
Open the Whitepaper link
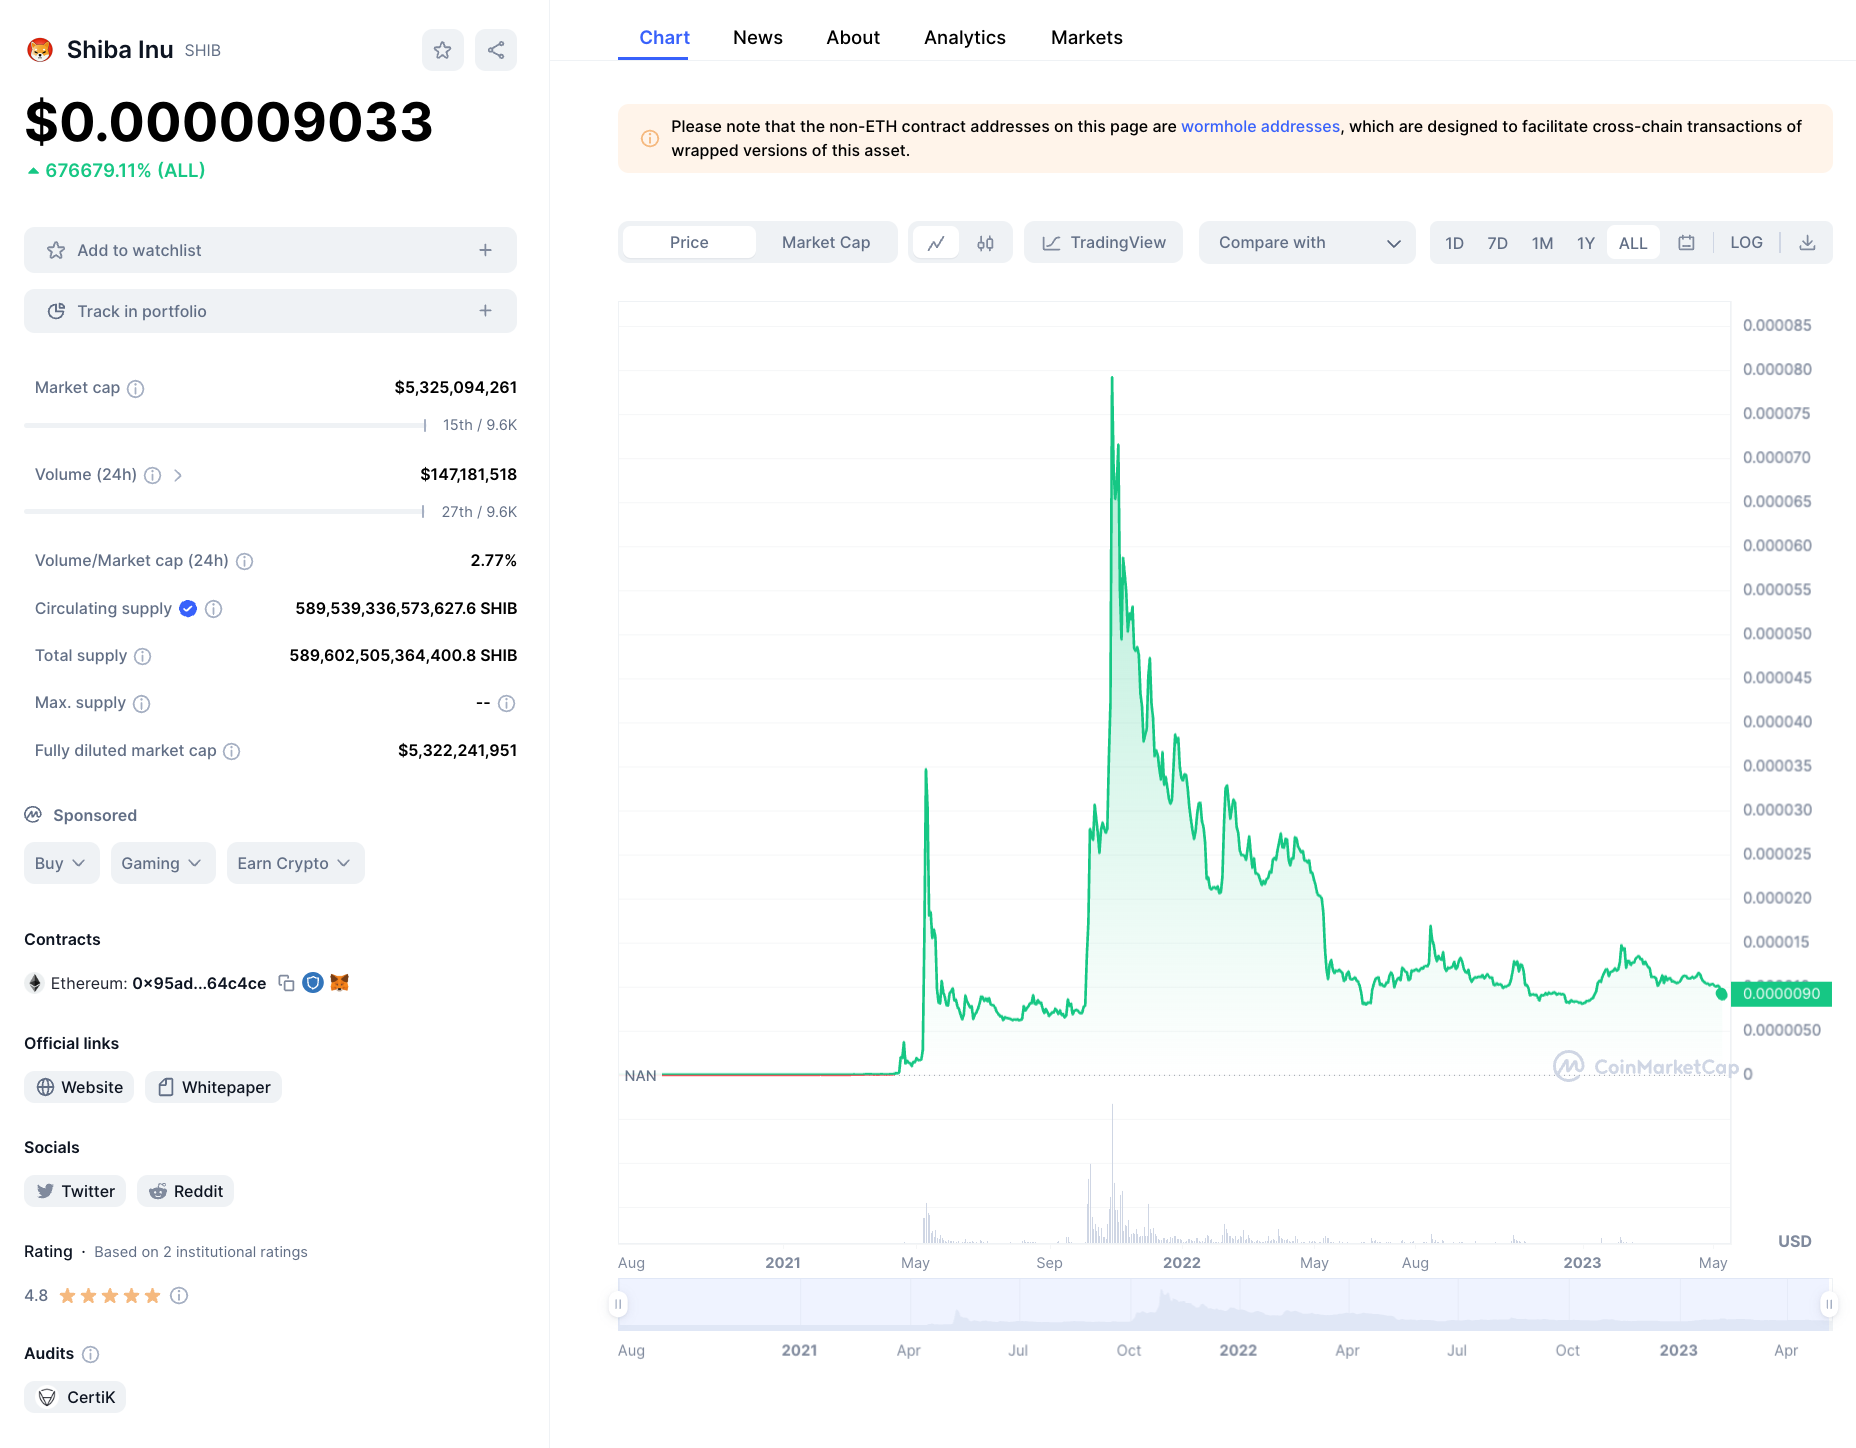point(213,1088)
